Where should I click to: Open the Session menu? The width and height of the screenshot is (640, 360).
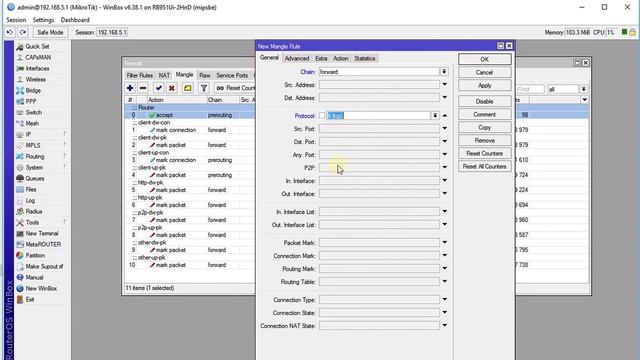(x=16, y=20)
